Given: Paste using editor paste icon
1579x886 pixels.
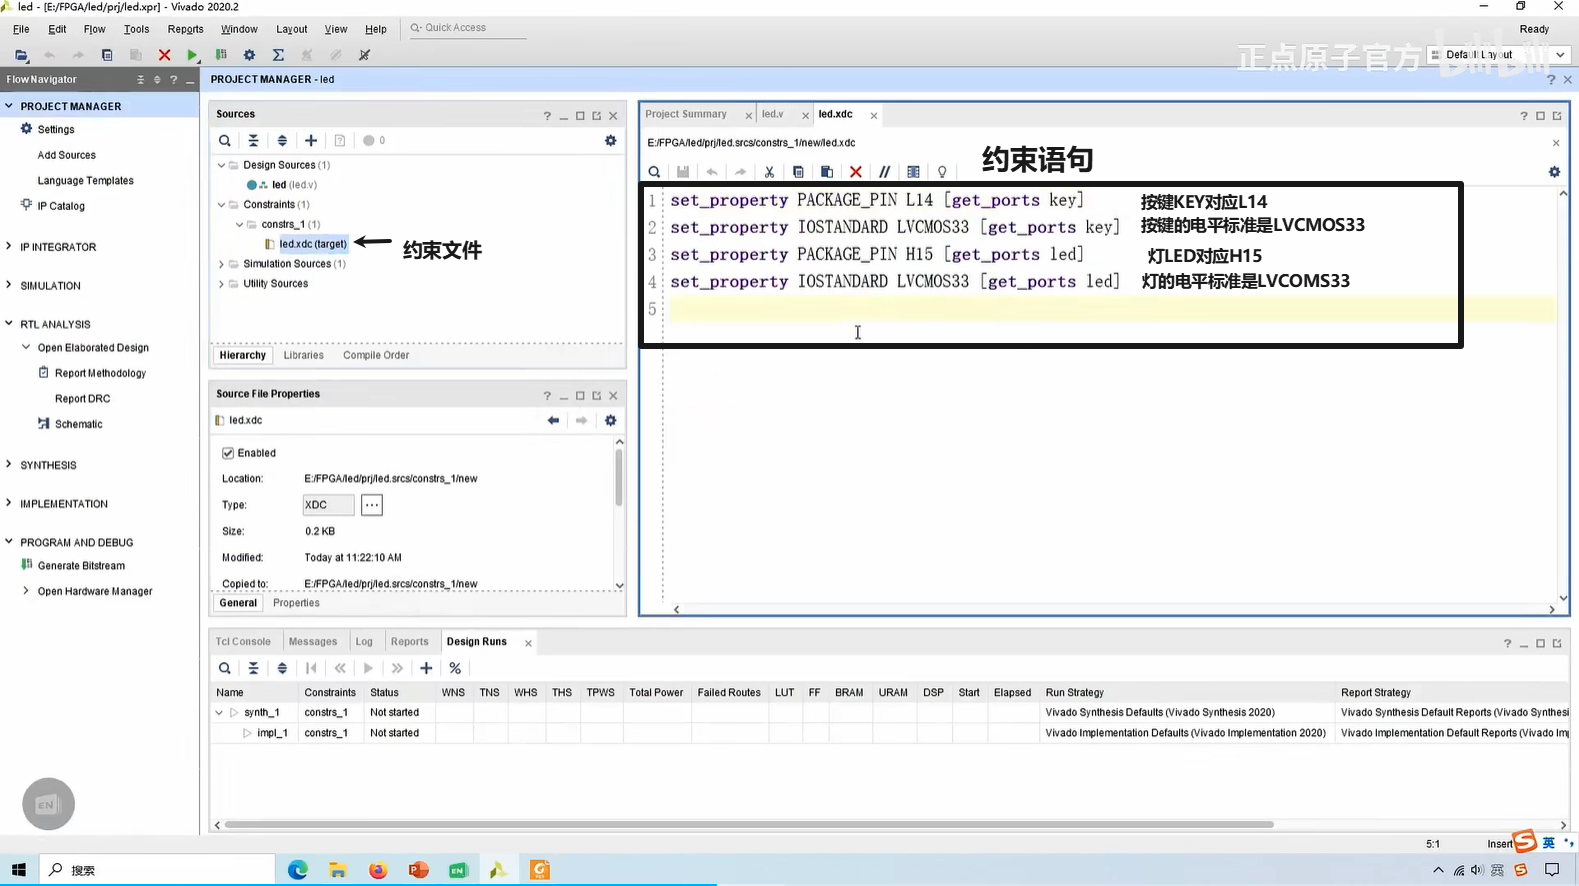Looking at the screenshot, I should (x=827, y=172).
